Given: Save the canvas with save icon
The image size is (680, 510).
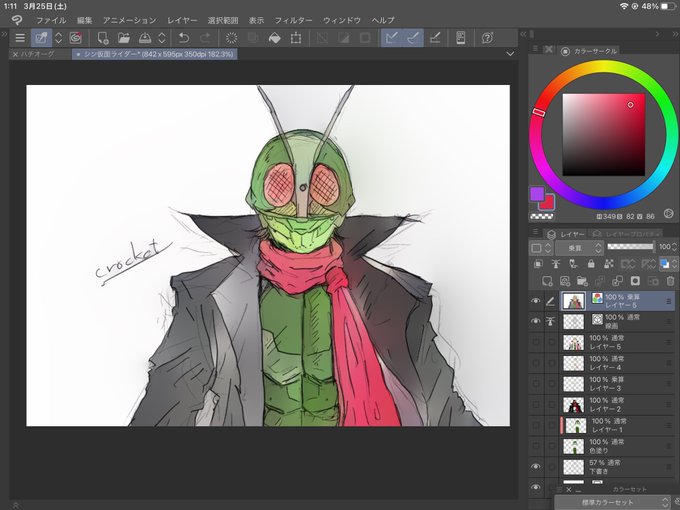Looking at the screenshot, I should coord(145,38).
